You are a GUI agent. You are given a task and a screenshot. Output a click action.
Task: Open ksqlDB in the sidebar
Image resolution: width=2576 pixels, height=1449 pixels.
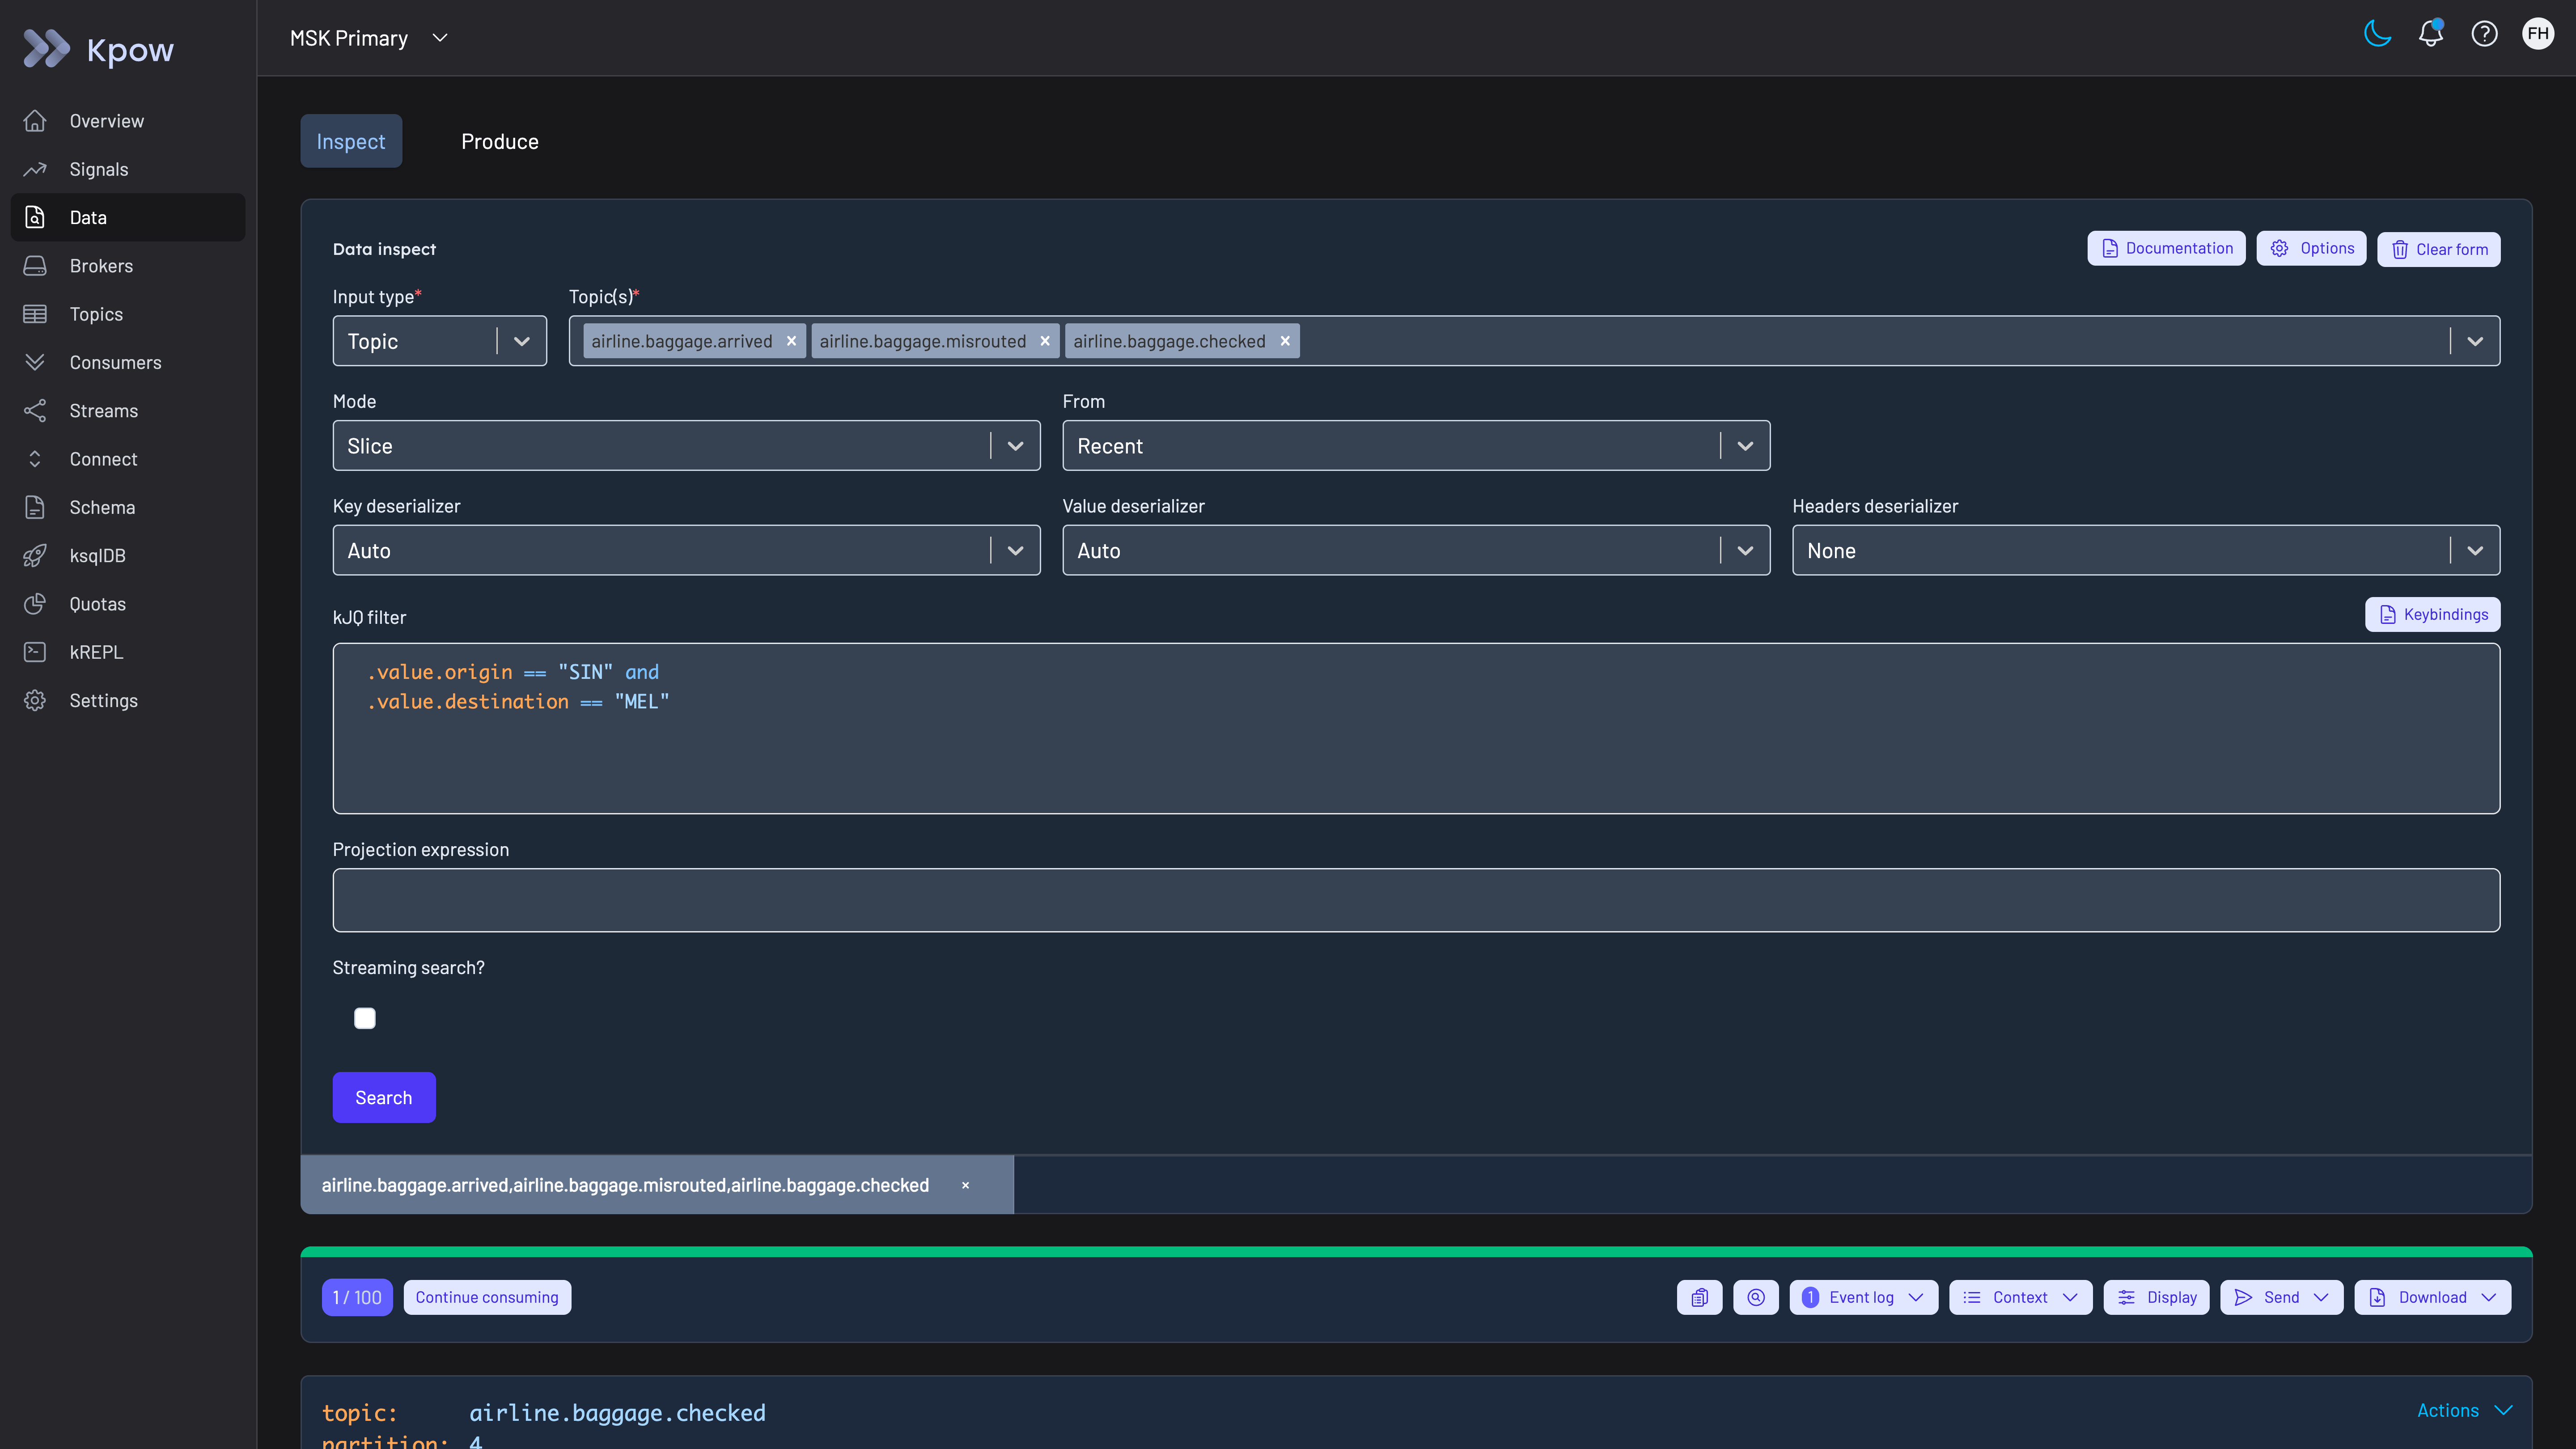pos(128,556)
